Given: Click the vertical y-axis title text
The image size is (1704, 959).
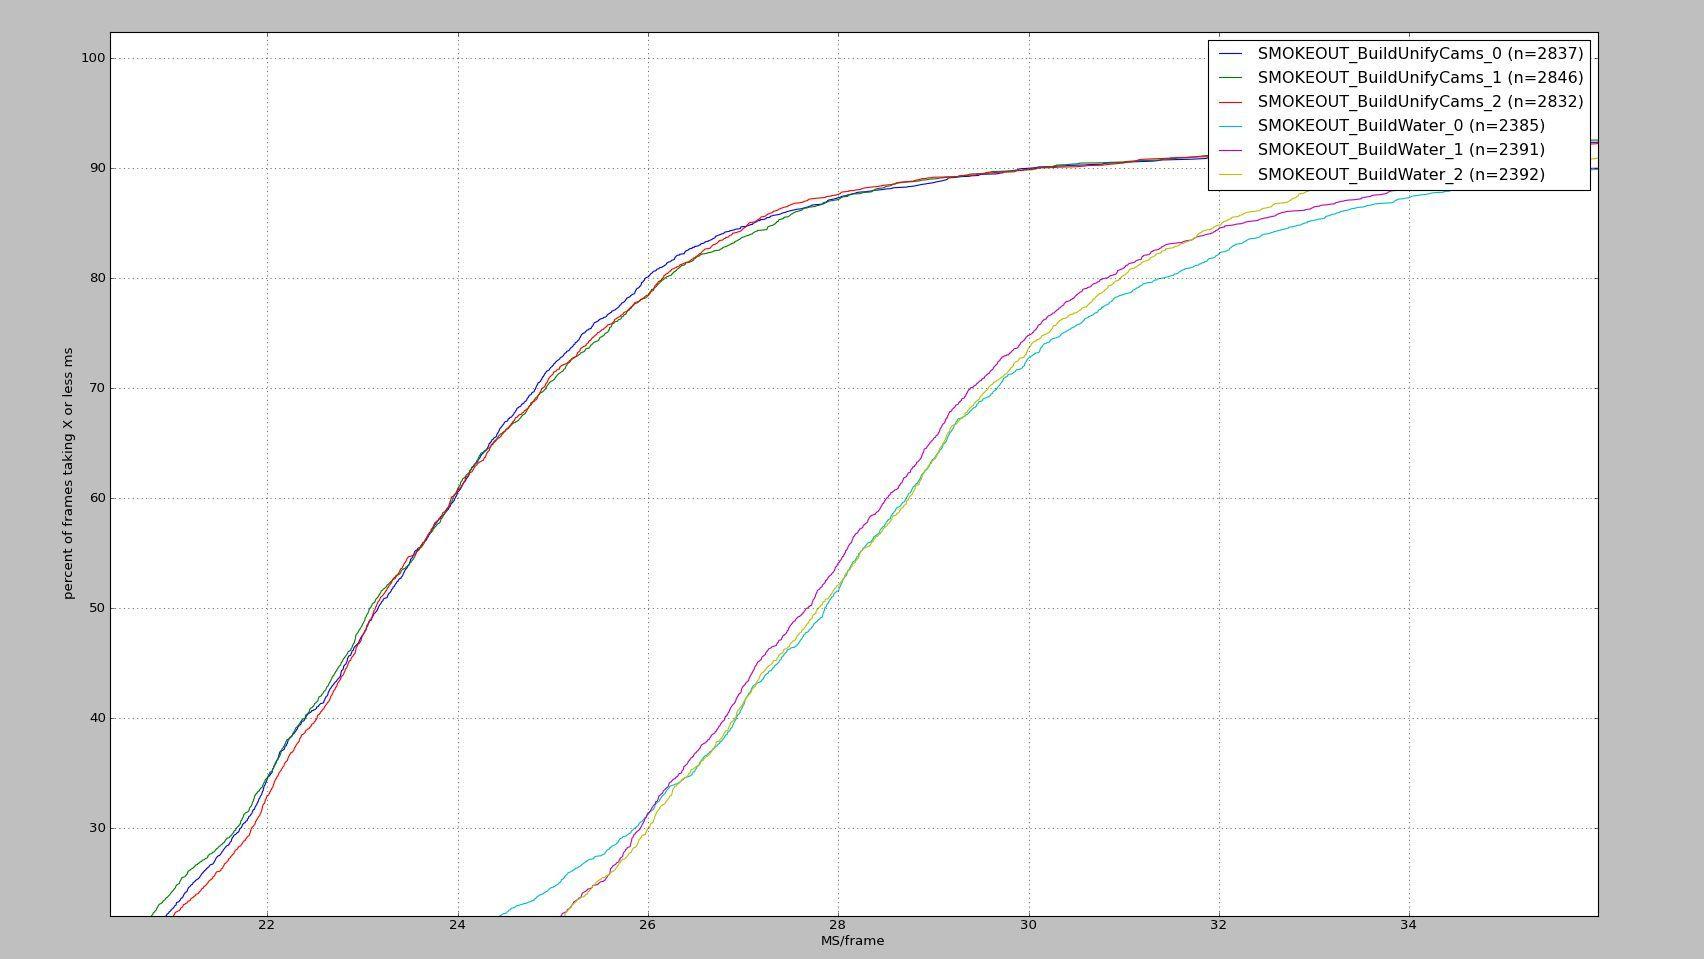Looking at the screenshot, I should point(68,473).
